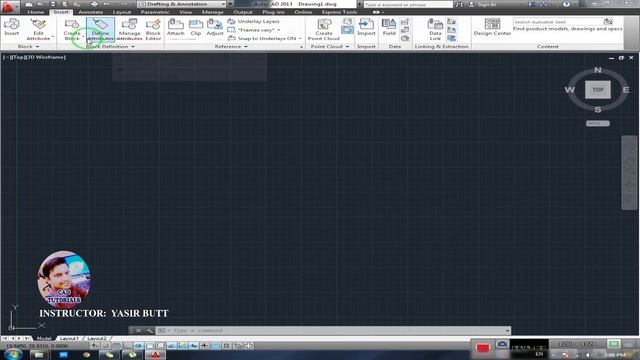Expand the Block Definition panel flyout
The height and width of the screenshot is (360, 640).
pyautogui.click(x=133, y=47)
